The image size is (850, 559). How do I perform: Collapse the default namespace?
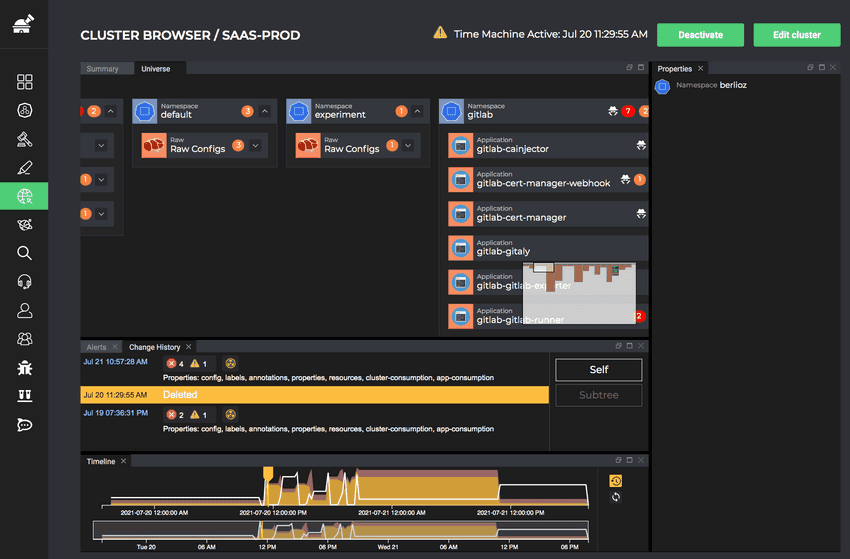(x=265, y=112)
